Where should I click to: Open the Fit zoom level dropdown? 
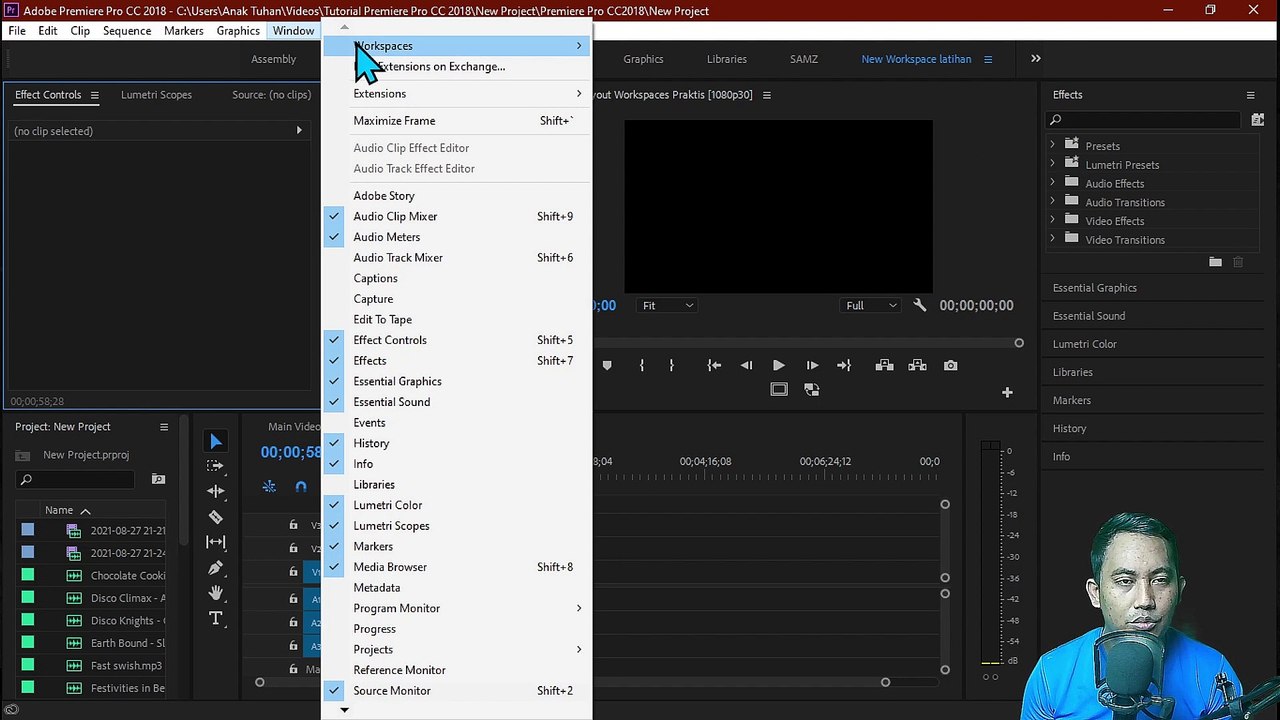pyautogui.click(x=667, y=305)
